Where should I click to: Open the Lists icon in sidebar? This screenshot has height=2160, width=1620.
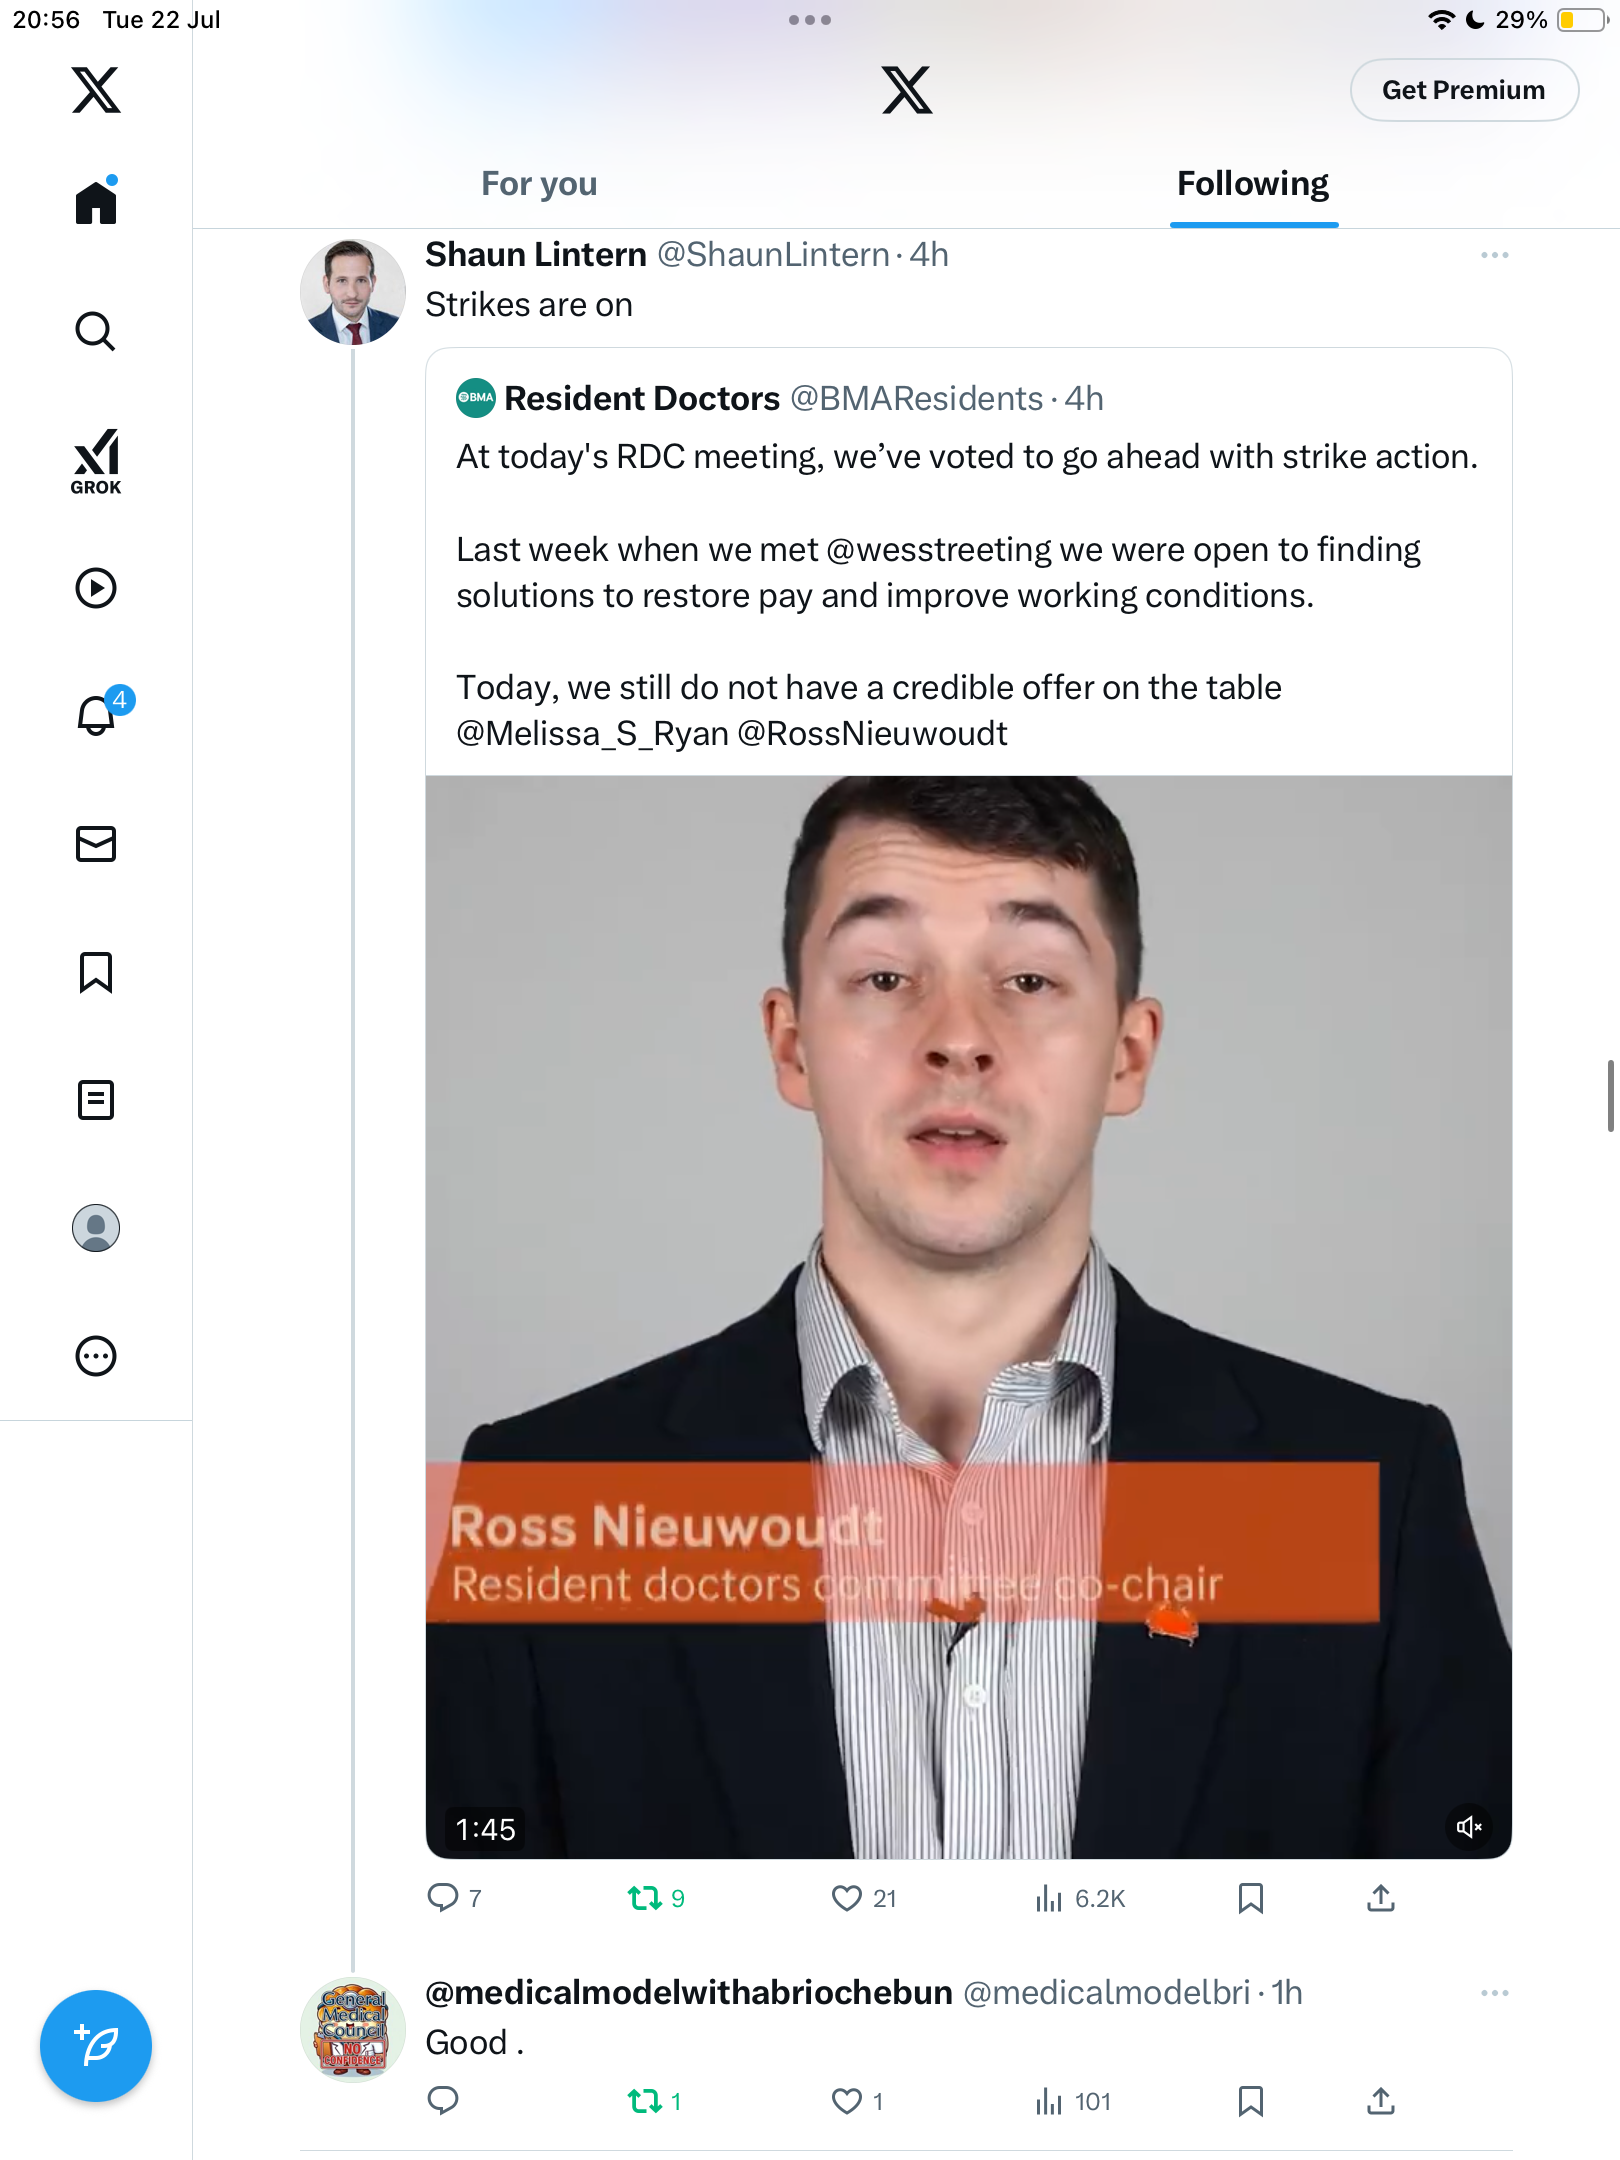(96, 1100)
